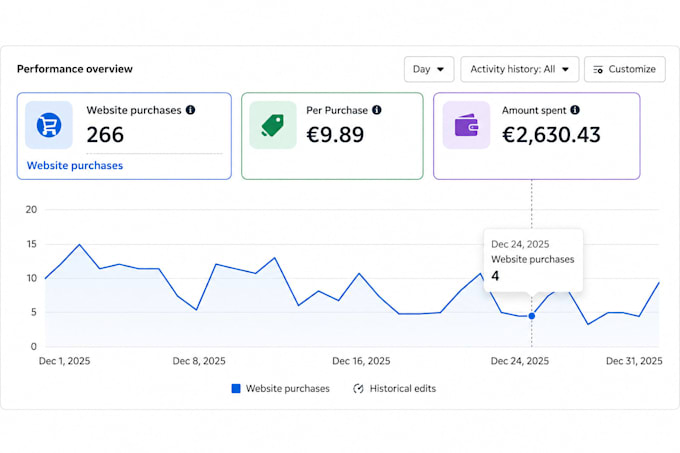This screenshot has height=453, width=680.
Task: Click the shopping cart icon for Website purchases
Action: [x=49, y=125]
